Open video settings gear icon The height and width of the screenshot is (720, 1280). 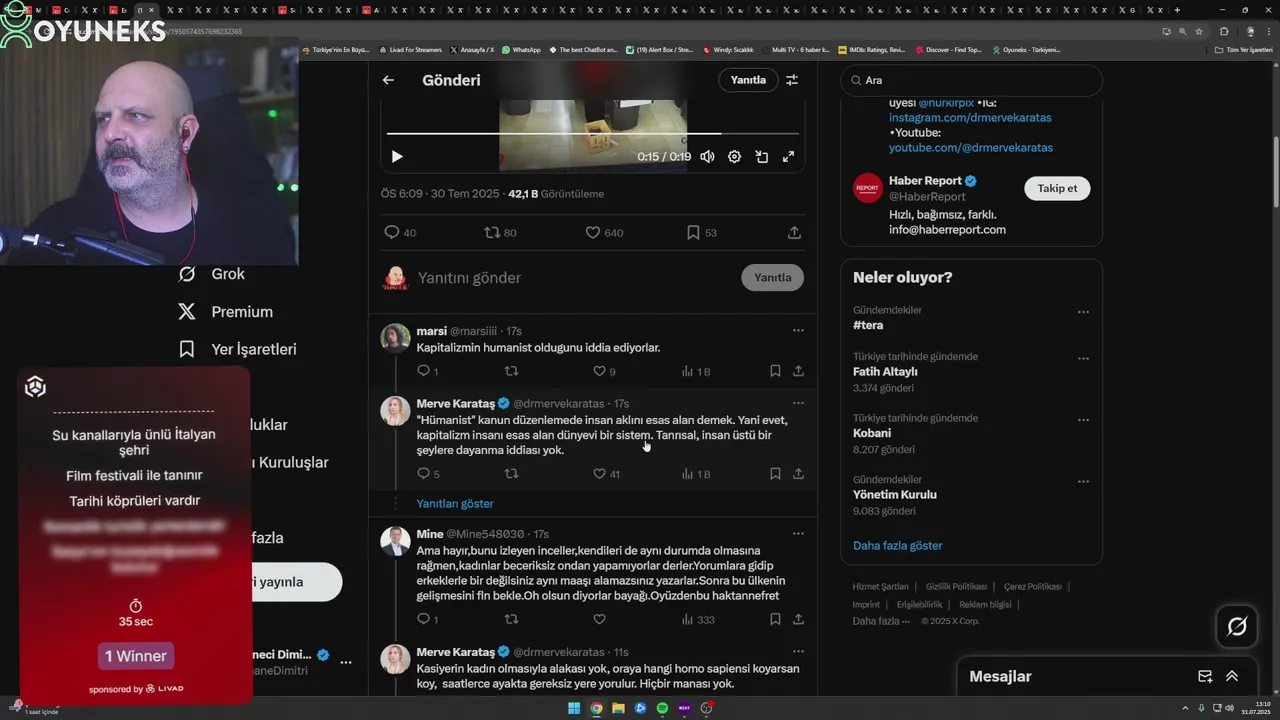pyautogui.click(x=734, y=157)
